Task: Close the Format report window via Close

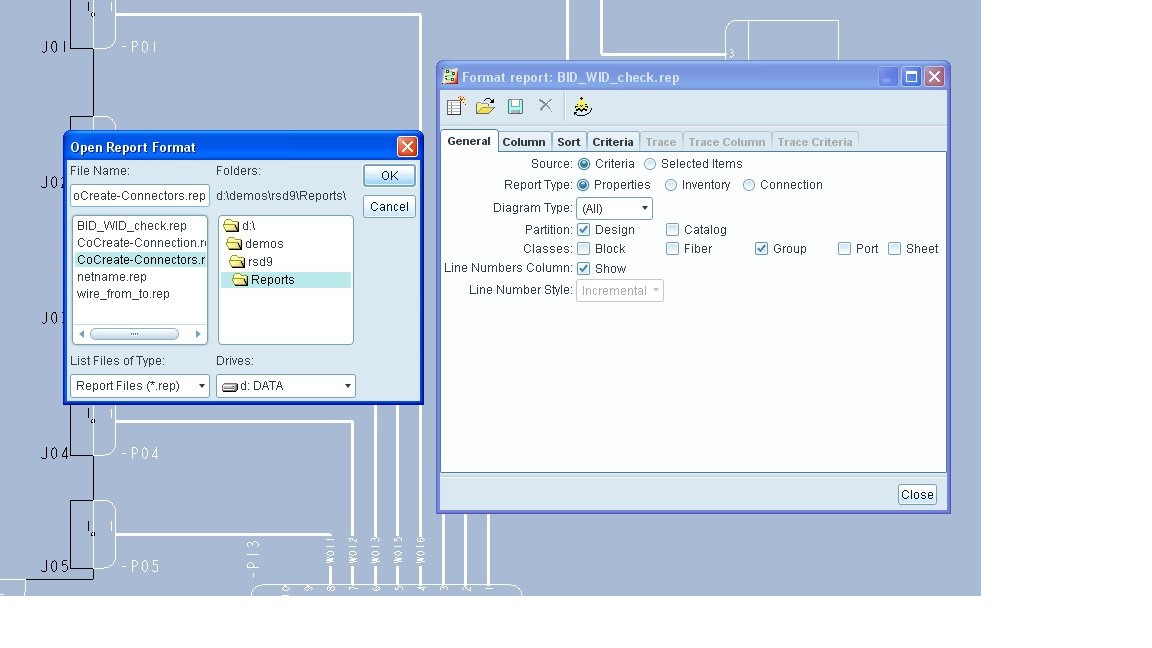Action: coord(917,494)
